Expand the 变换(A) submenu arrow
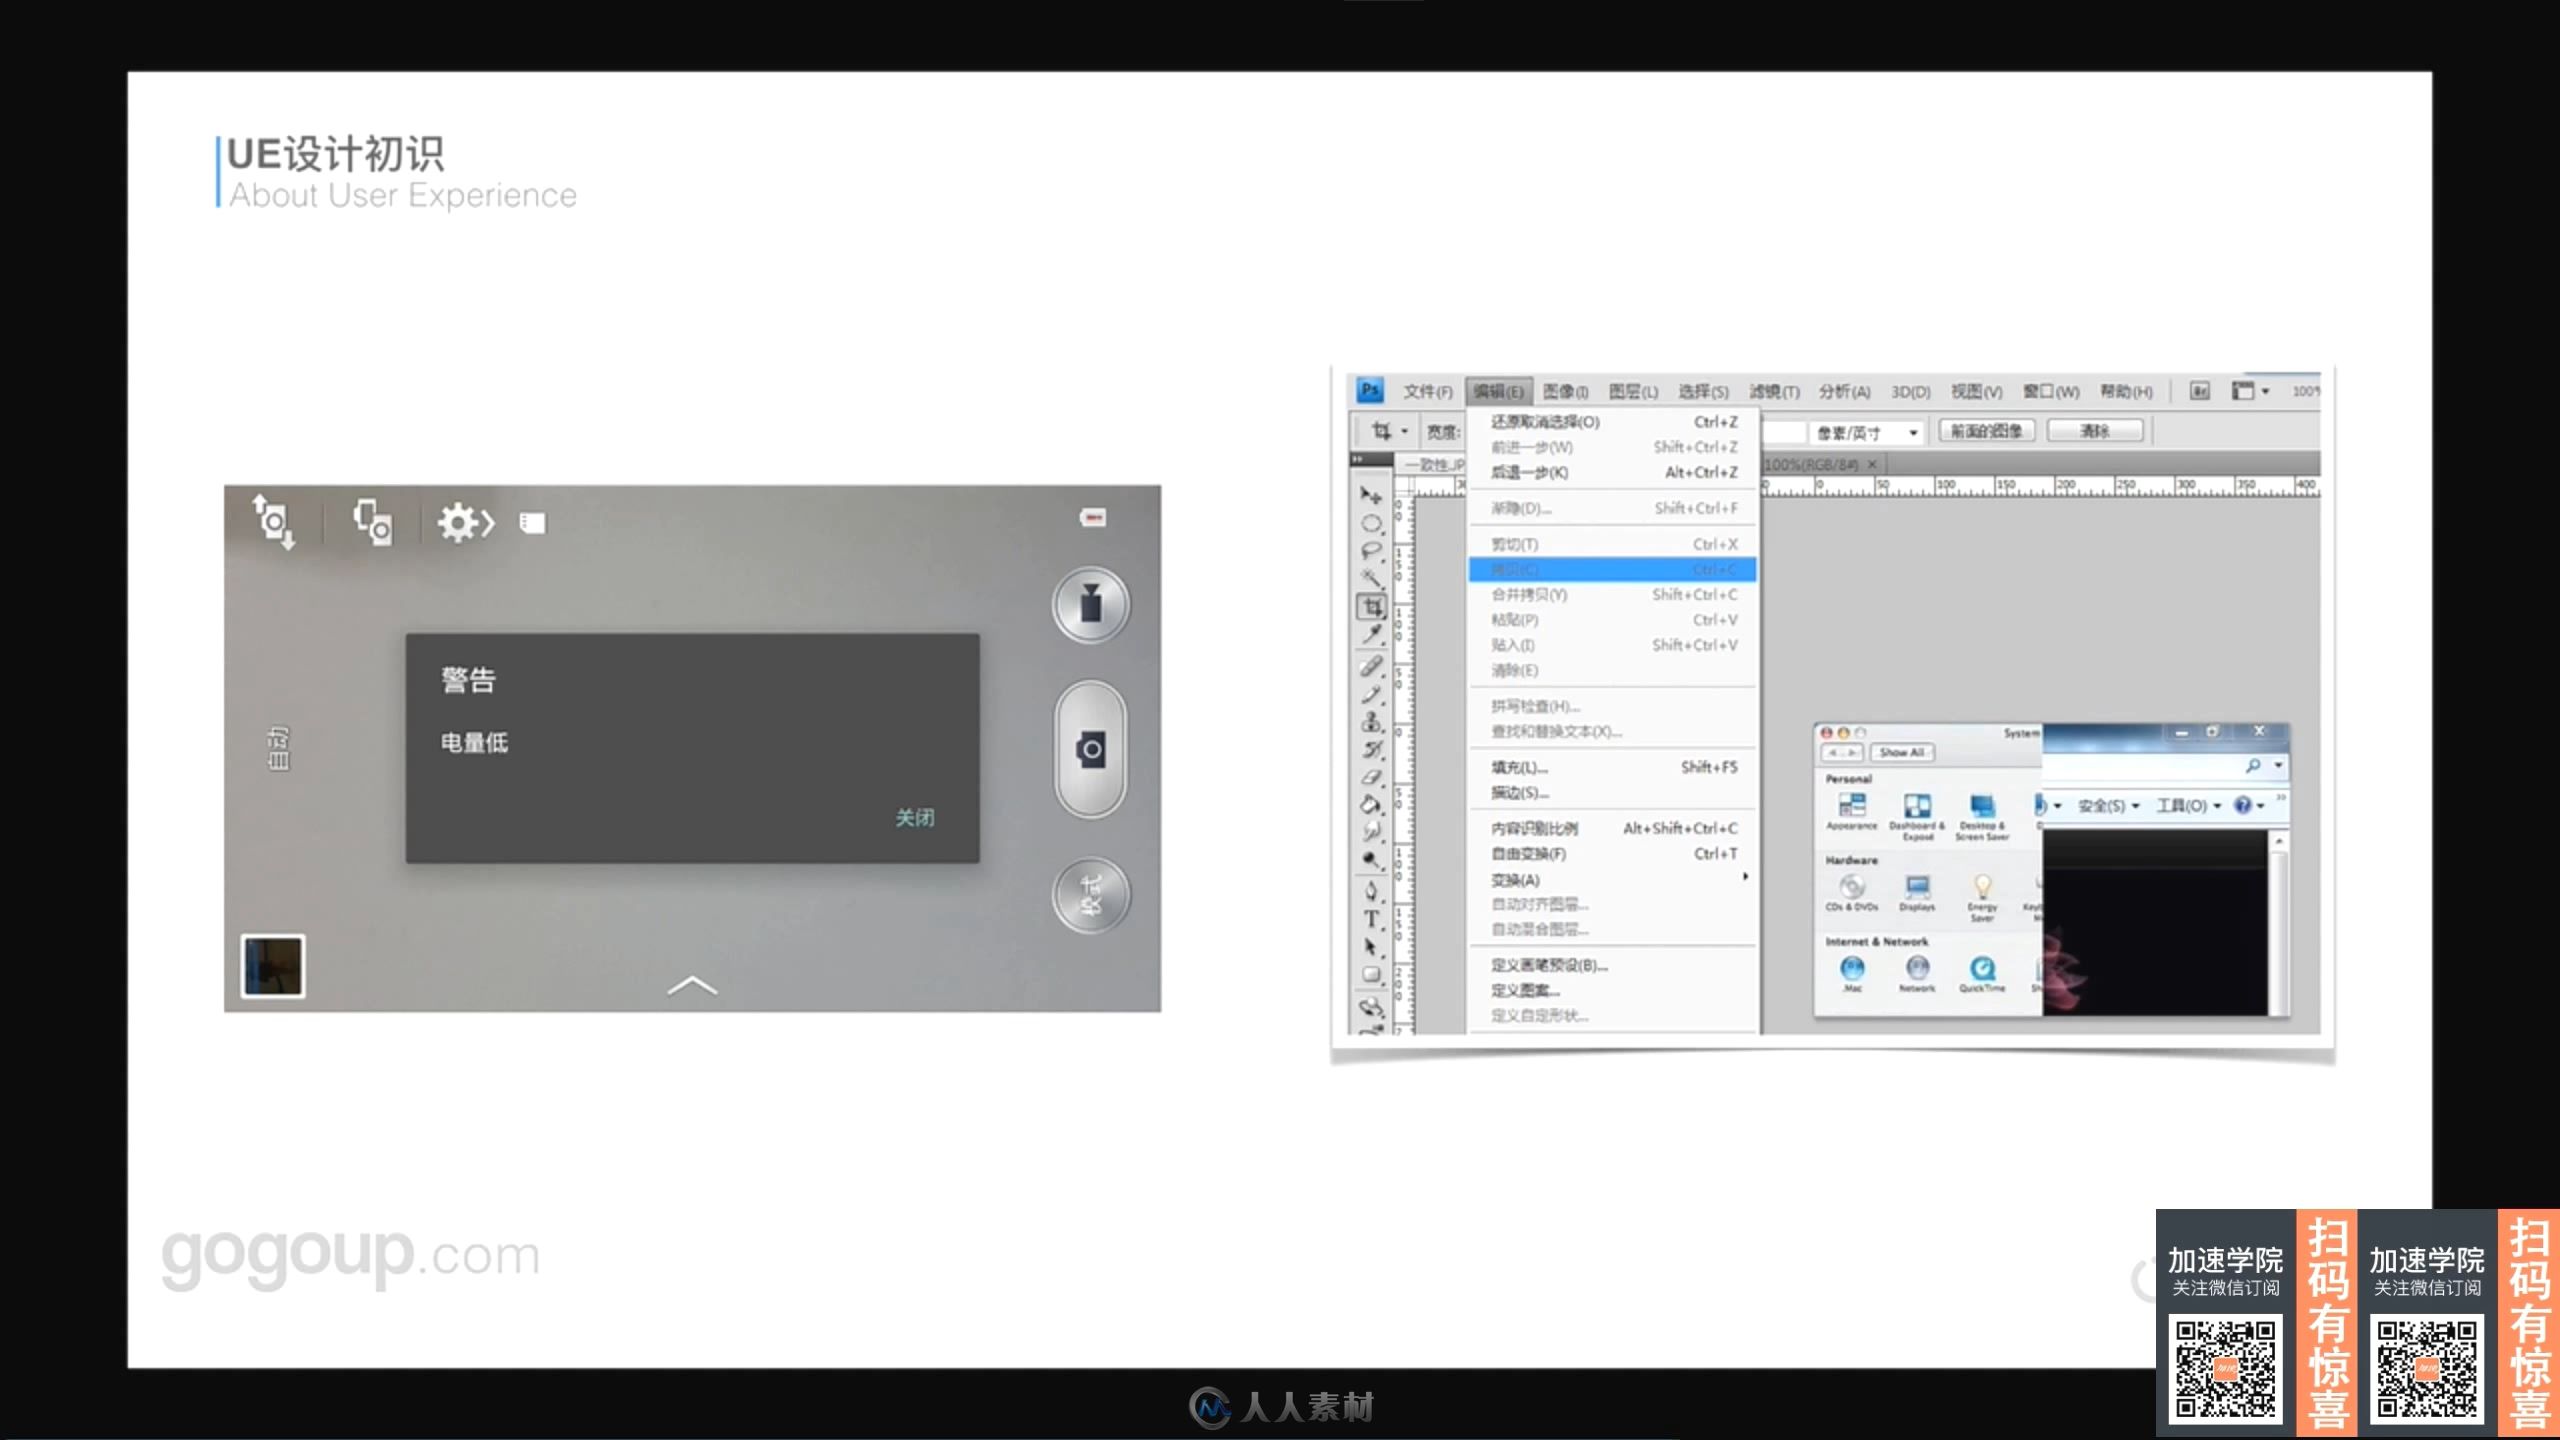The height and width of the screenshot is (1440, 2560). click(1745, 877)
